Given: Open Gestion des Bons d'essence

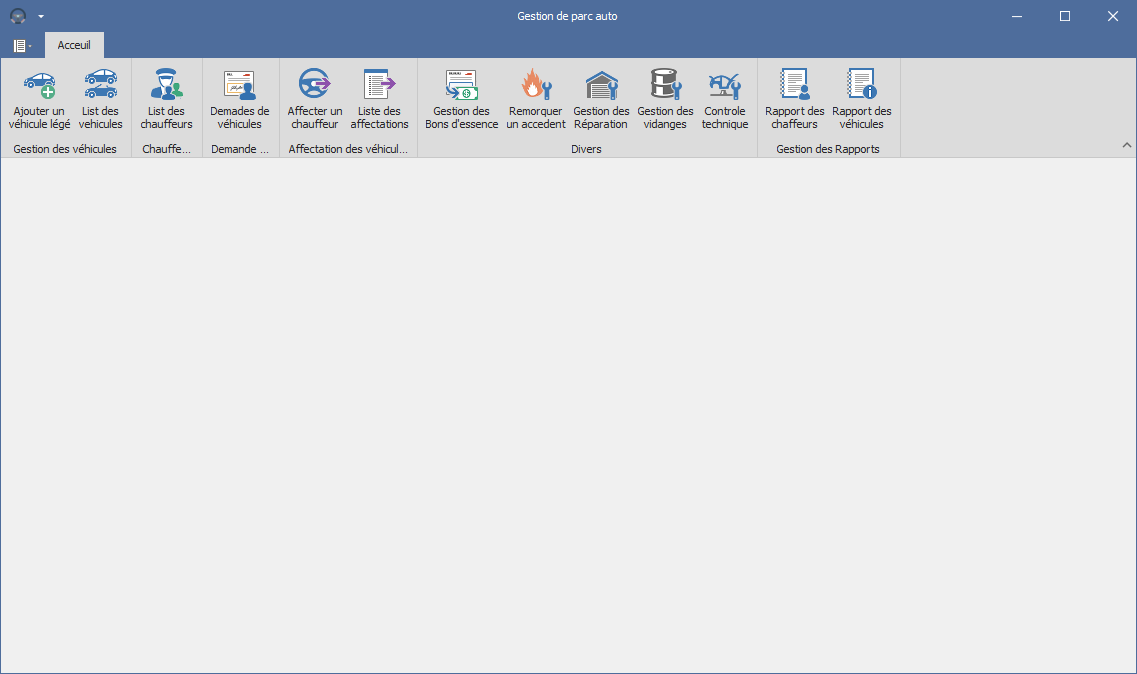Looking at the screenshot, I should (461, 99).
